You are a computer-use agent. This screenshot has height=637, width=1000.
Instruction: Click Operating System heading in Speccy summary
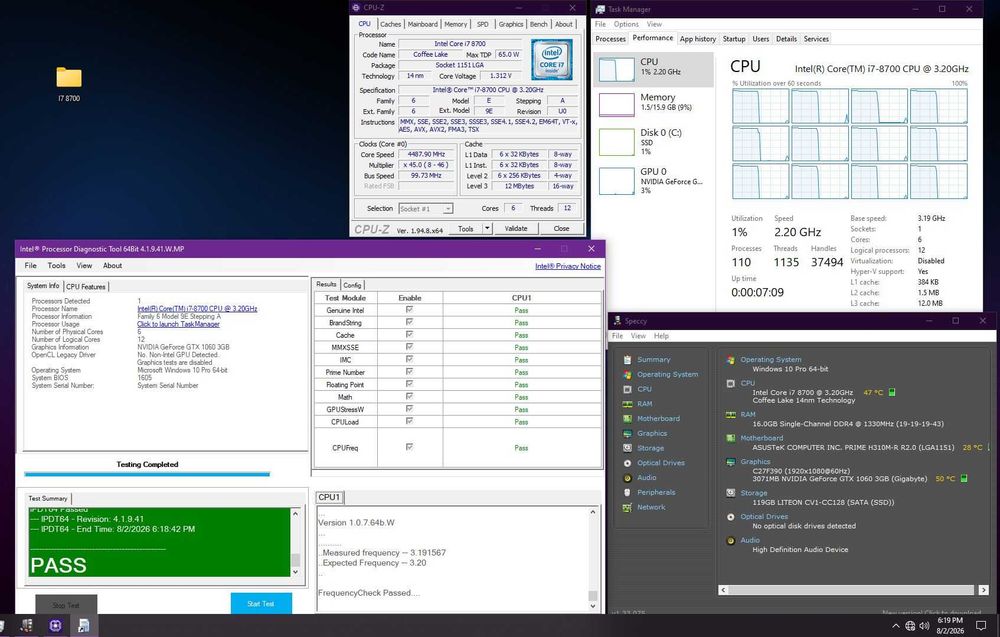click(x=770, y=360)
